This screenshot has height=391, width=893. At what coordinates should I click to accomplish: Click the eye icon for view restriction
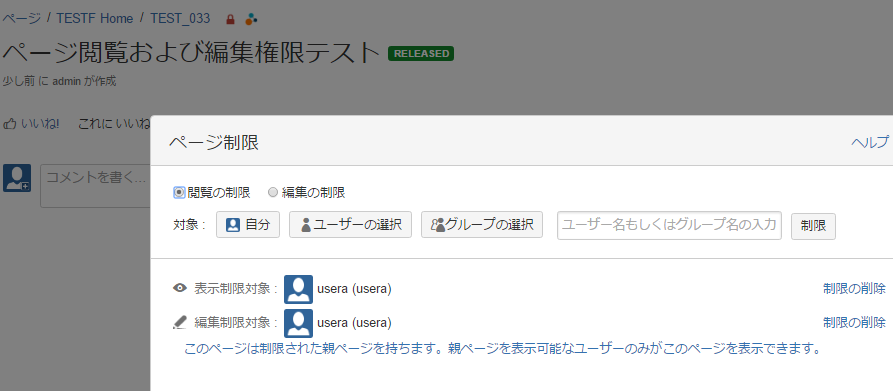(179, 289)
